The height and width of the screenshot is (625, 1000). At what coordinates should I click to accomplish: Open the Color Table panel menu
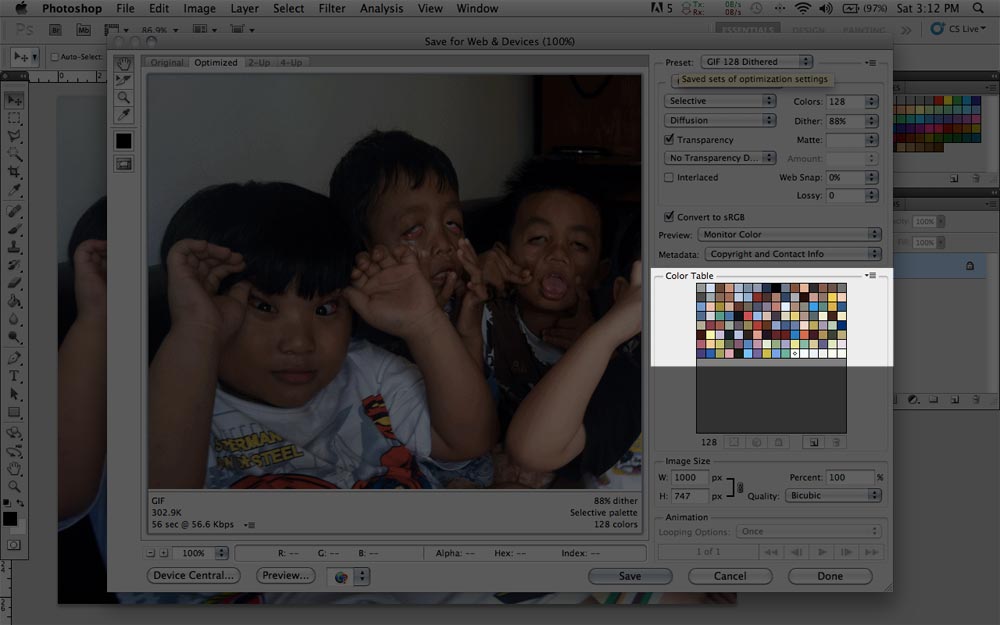(x=870, y=275)
